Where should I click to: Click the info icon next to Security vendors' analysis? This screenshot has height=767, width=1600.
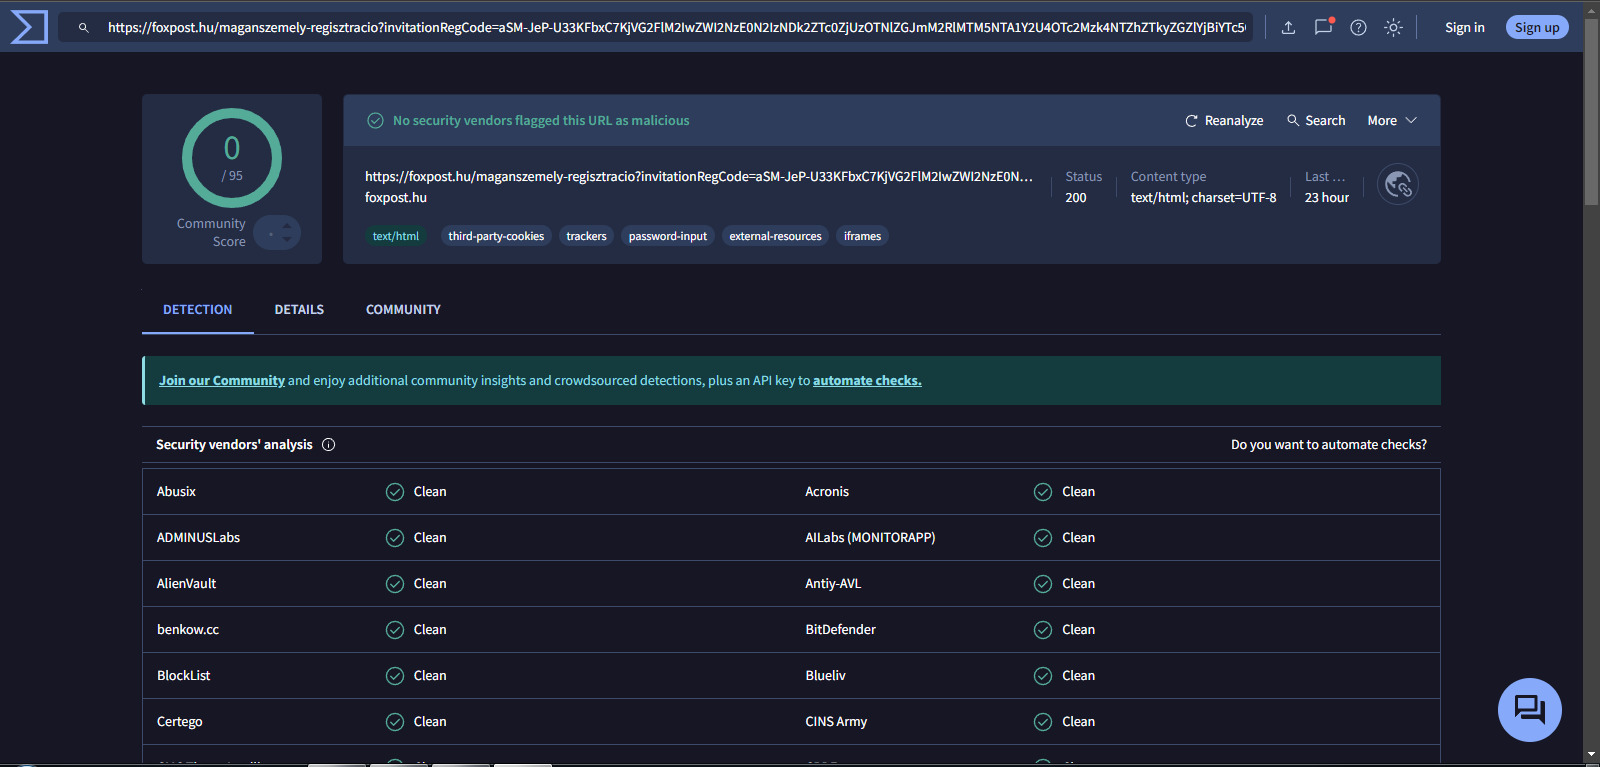point(328,445)
